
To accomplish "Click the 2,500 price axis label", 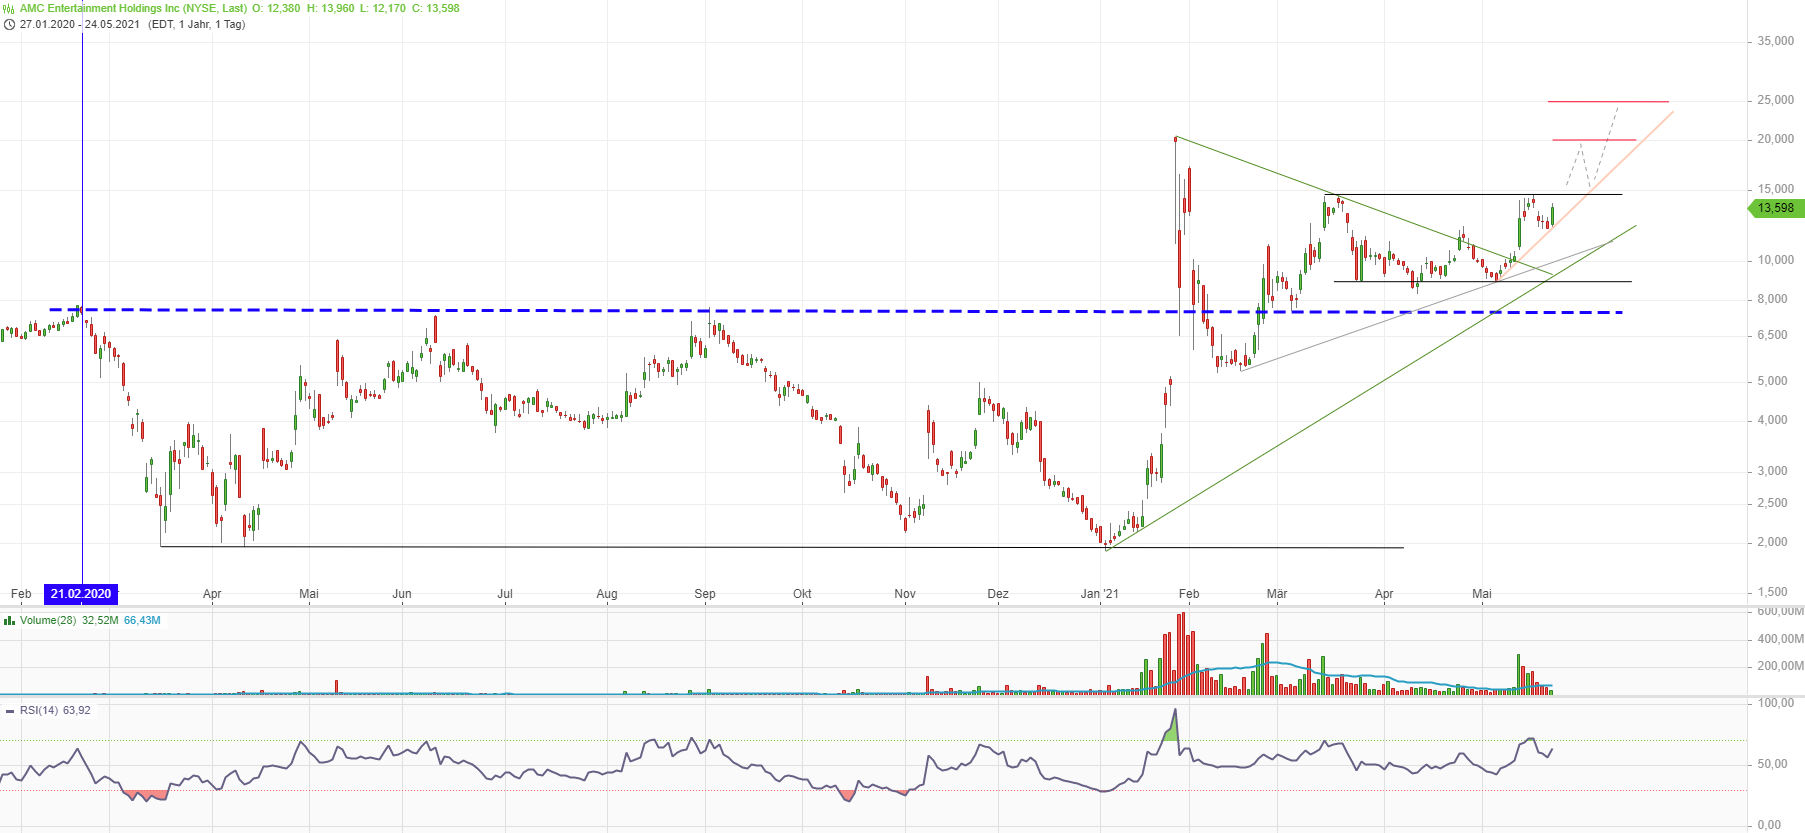I will [x=1773, y=504].
